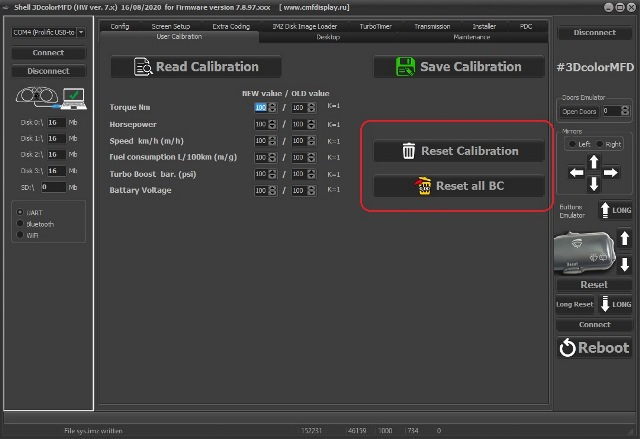640x439 pixels.
Task: Click the Save Calibration button
Action: tap(459, 67)
